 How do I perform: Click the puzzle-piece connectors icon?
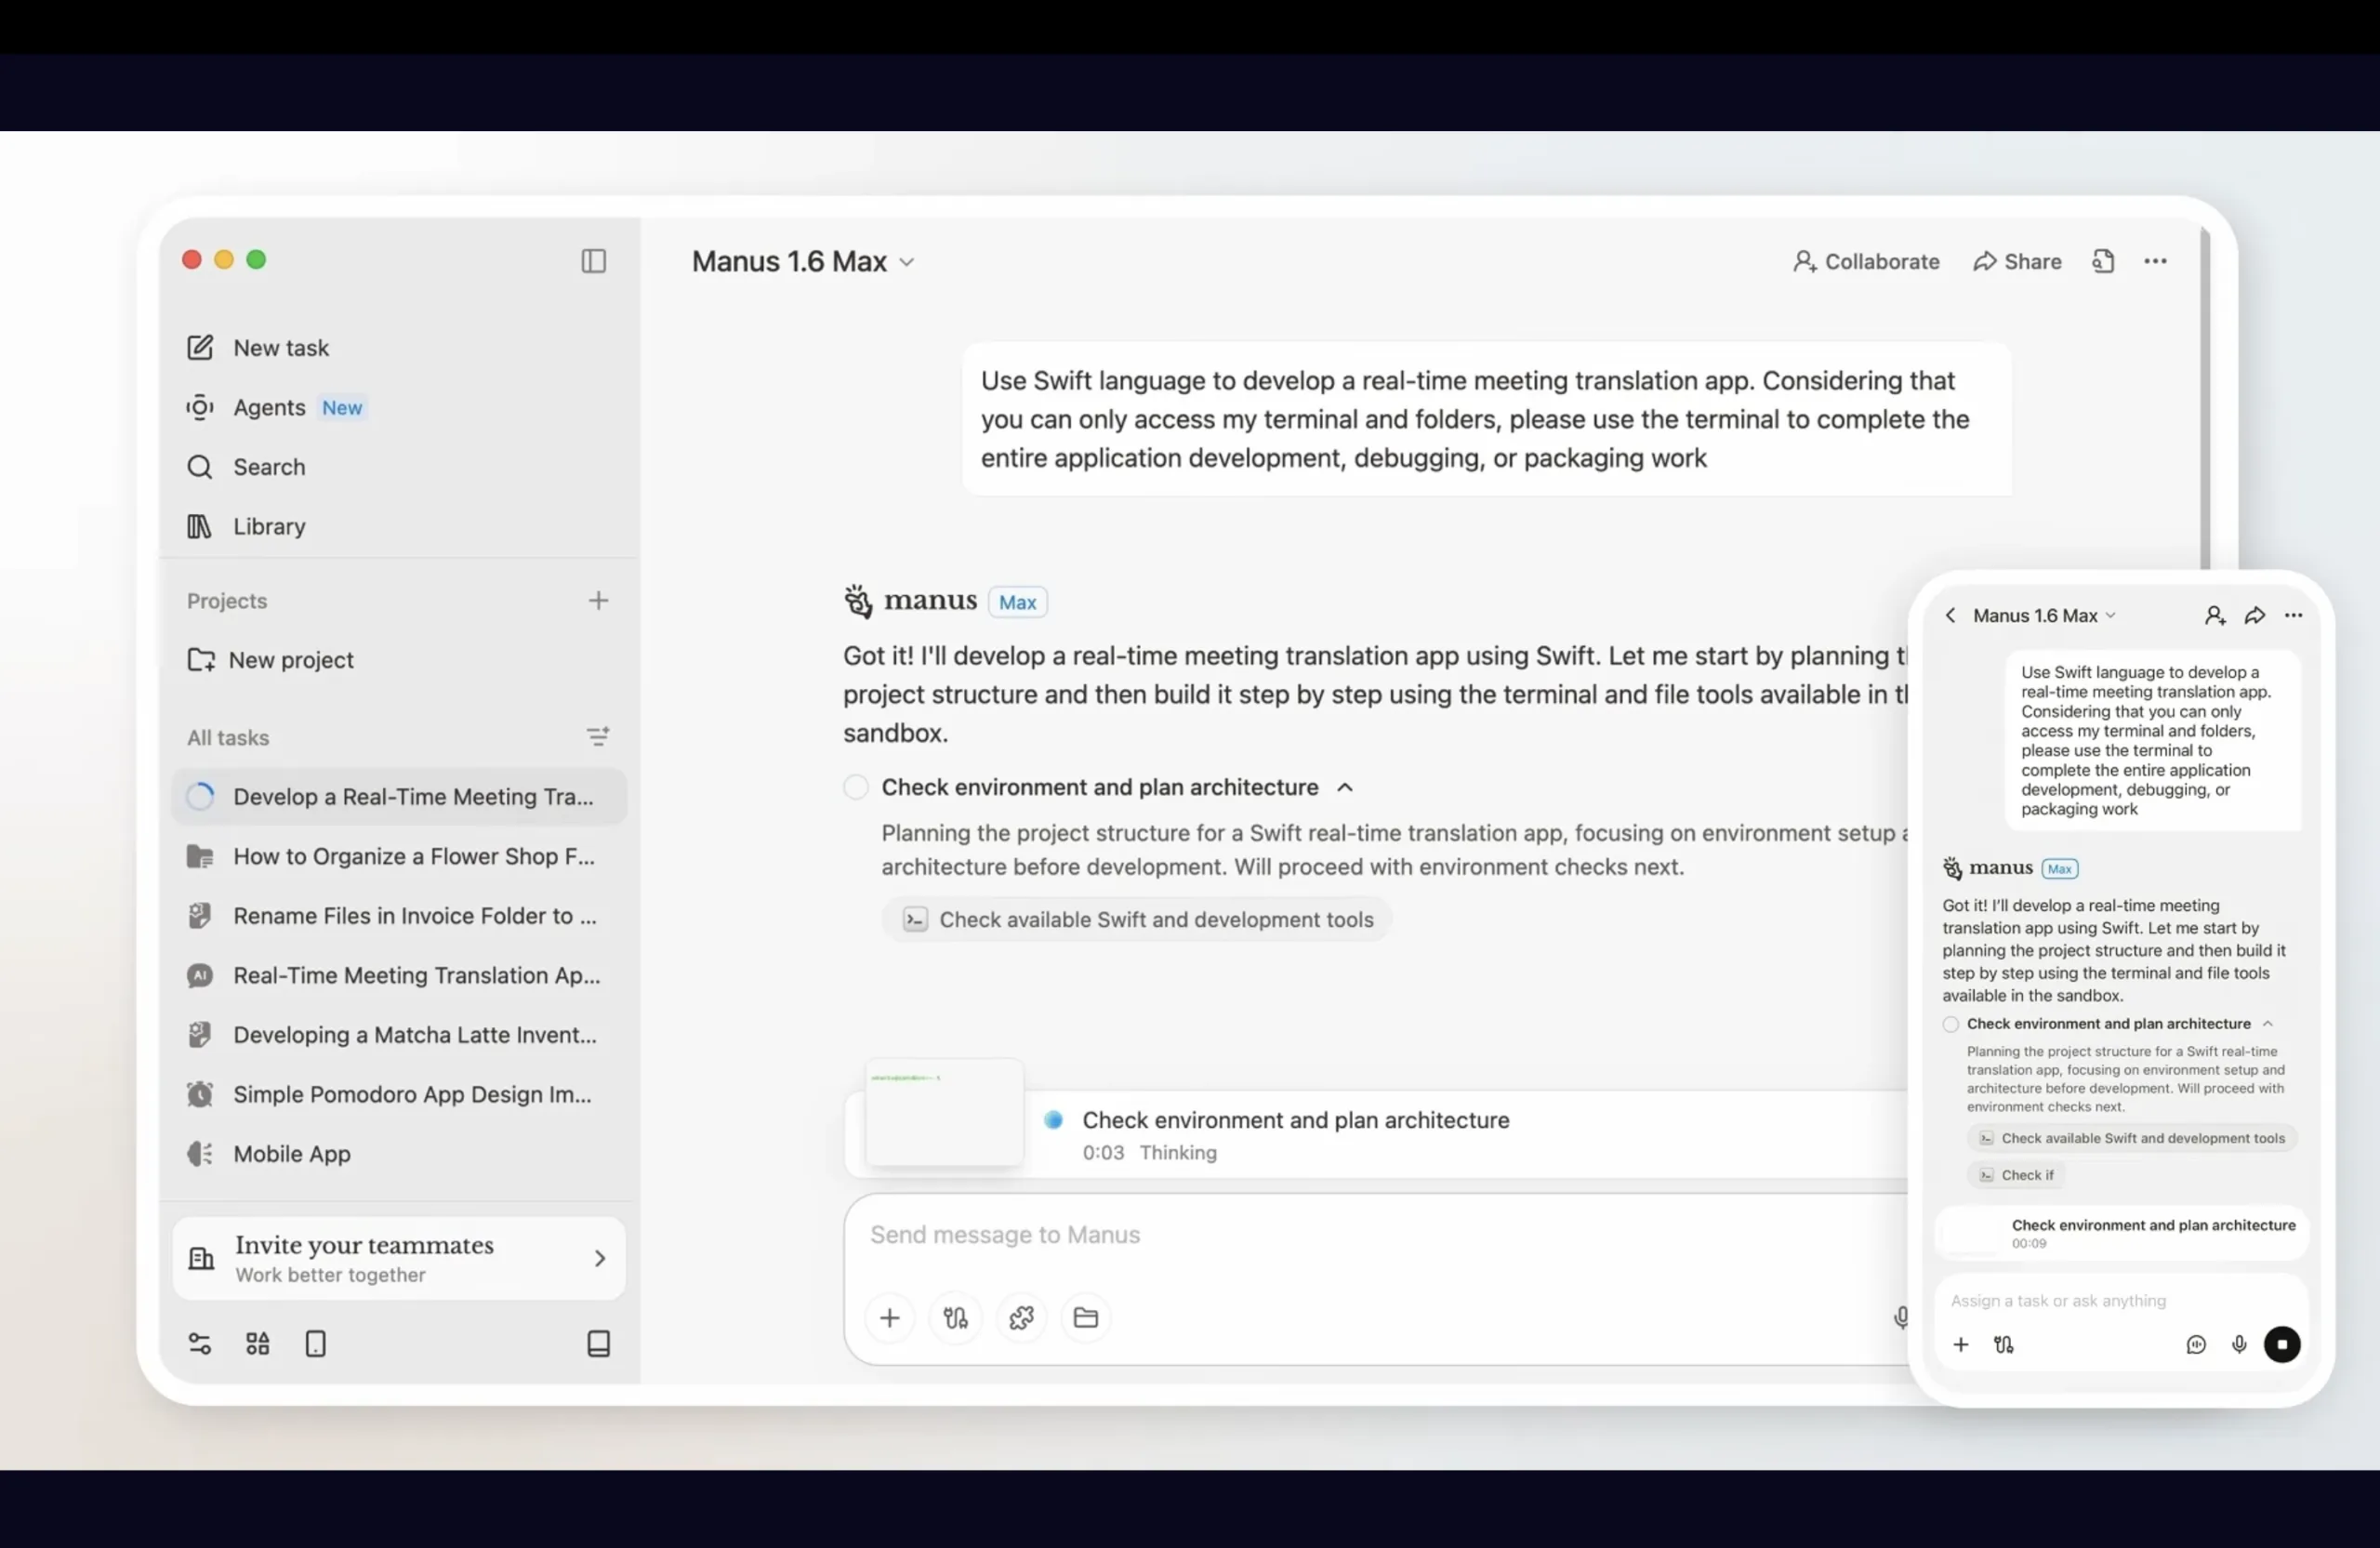click(1021, 1318)
